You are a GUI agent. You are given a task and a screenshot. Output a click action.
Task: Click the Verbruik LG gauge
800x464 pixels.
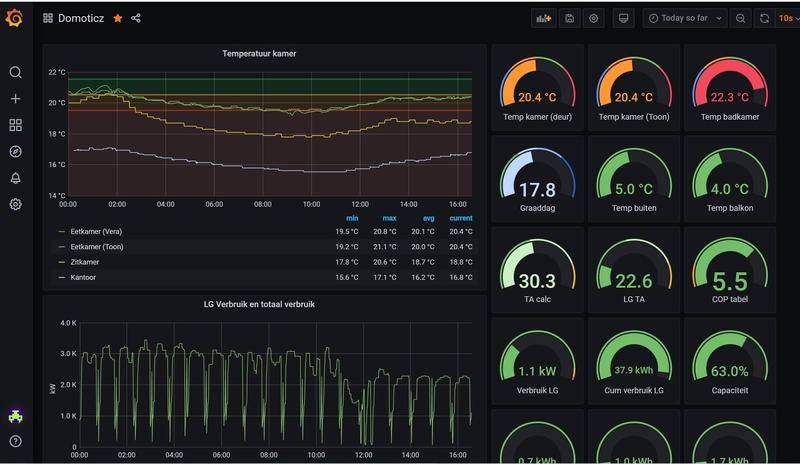click(x=537, y=361)
